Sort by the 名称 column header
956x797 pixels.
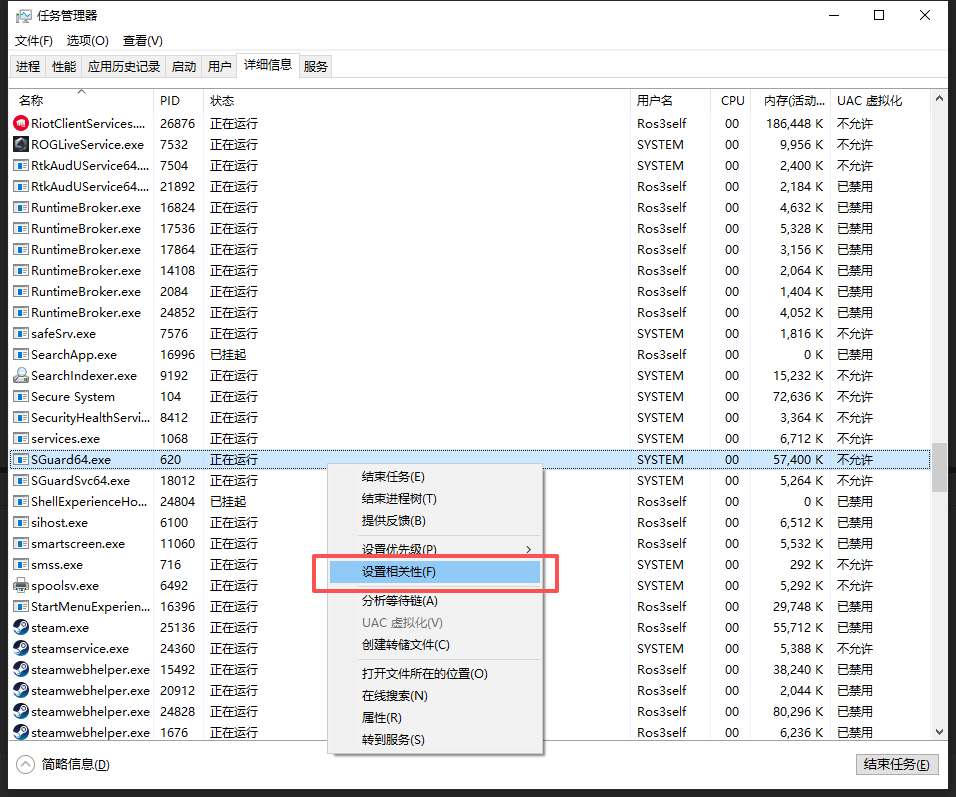(31, 101)
